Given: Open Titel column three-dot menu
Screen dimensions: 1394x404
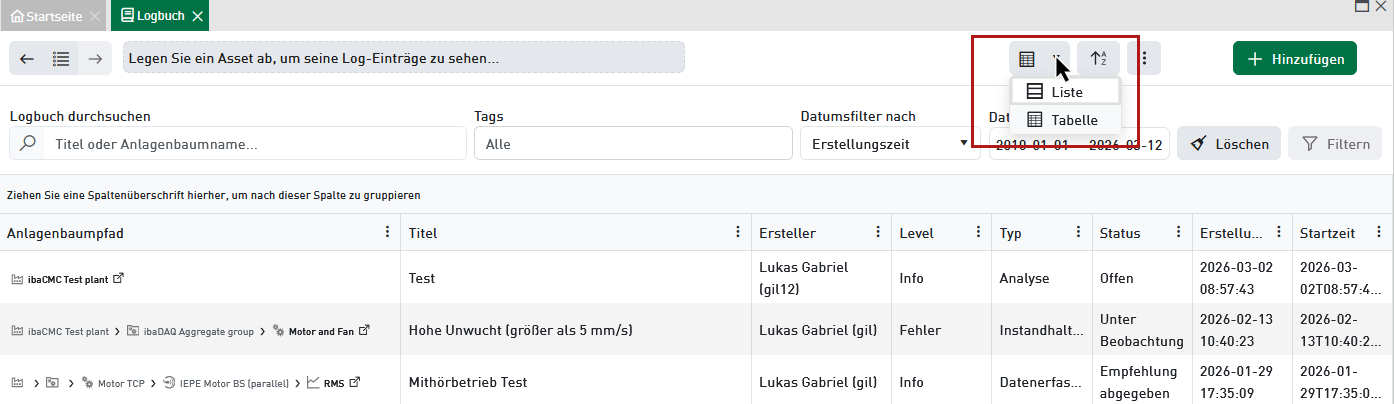Looking at the screenshot, I should click(738, 232).
